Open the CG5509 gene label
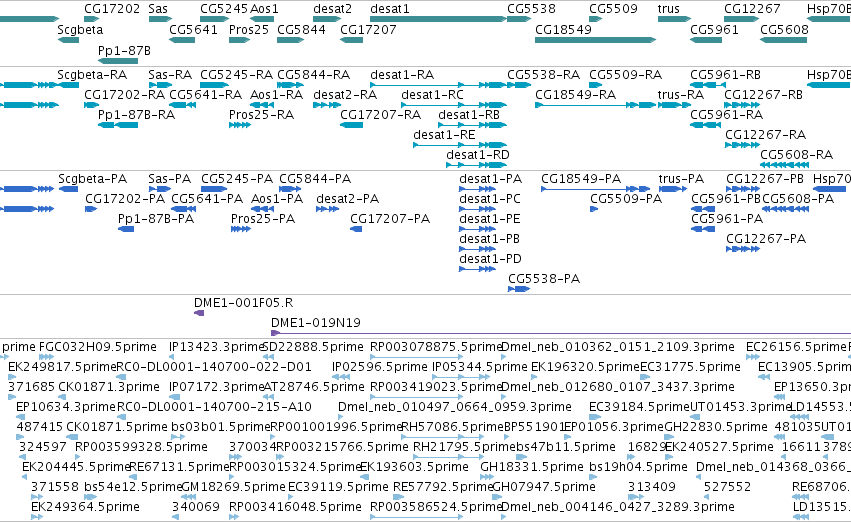851x522 pixels. click(613, 9)
